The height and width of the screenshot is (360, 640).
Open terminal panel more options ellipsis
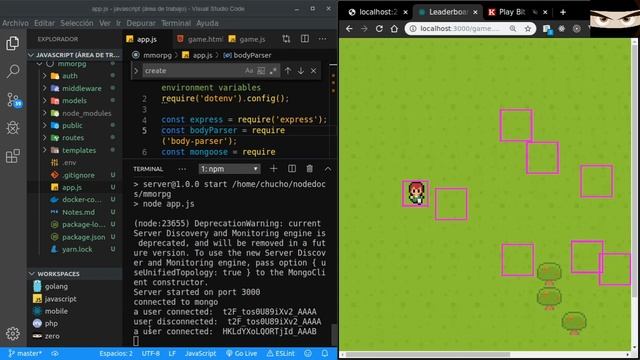click(x=182, y=169)
